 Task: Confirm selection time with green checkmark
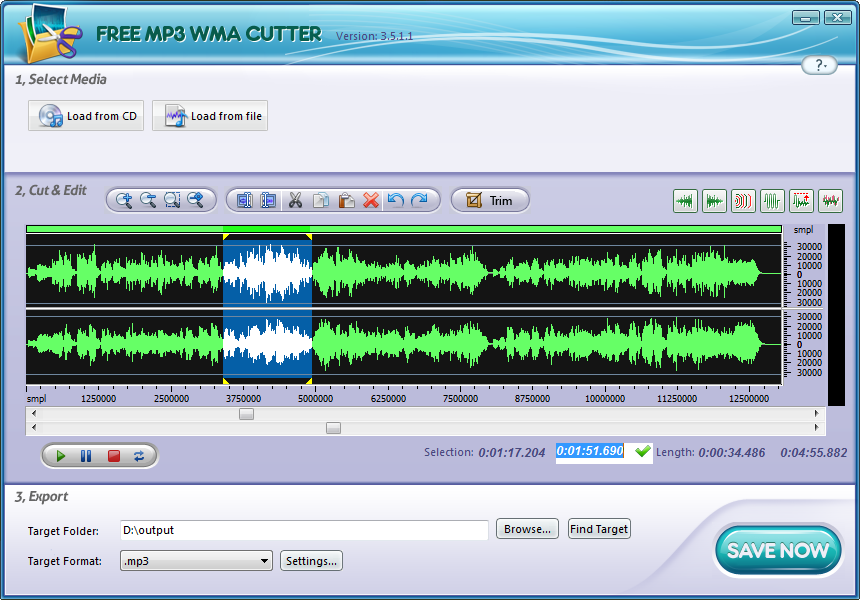[643, 452]
